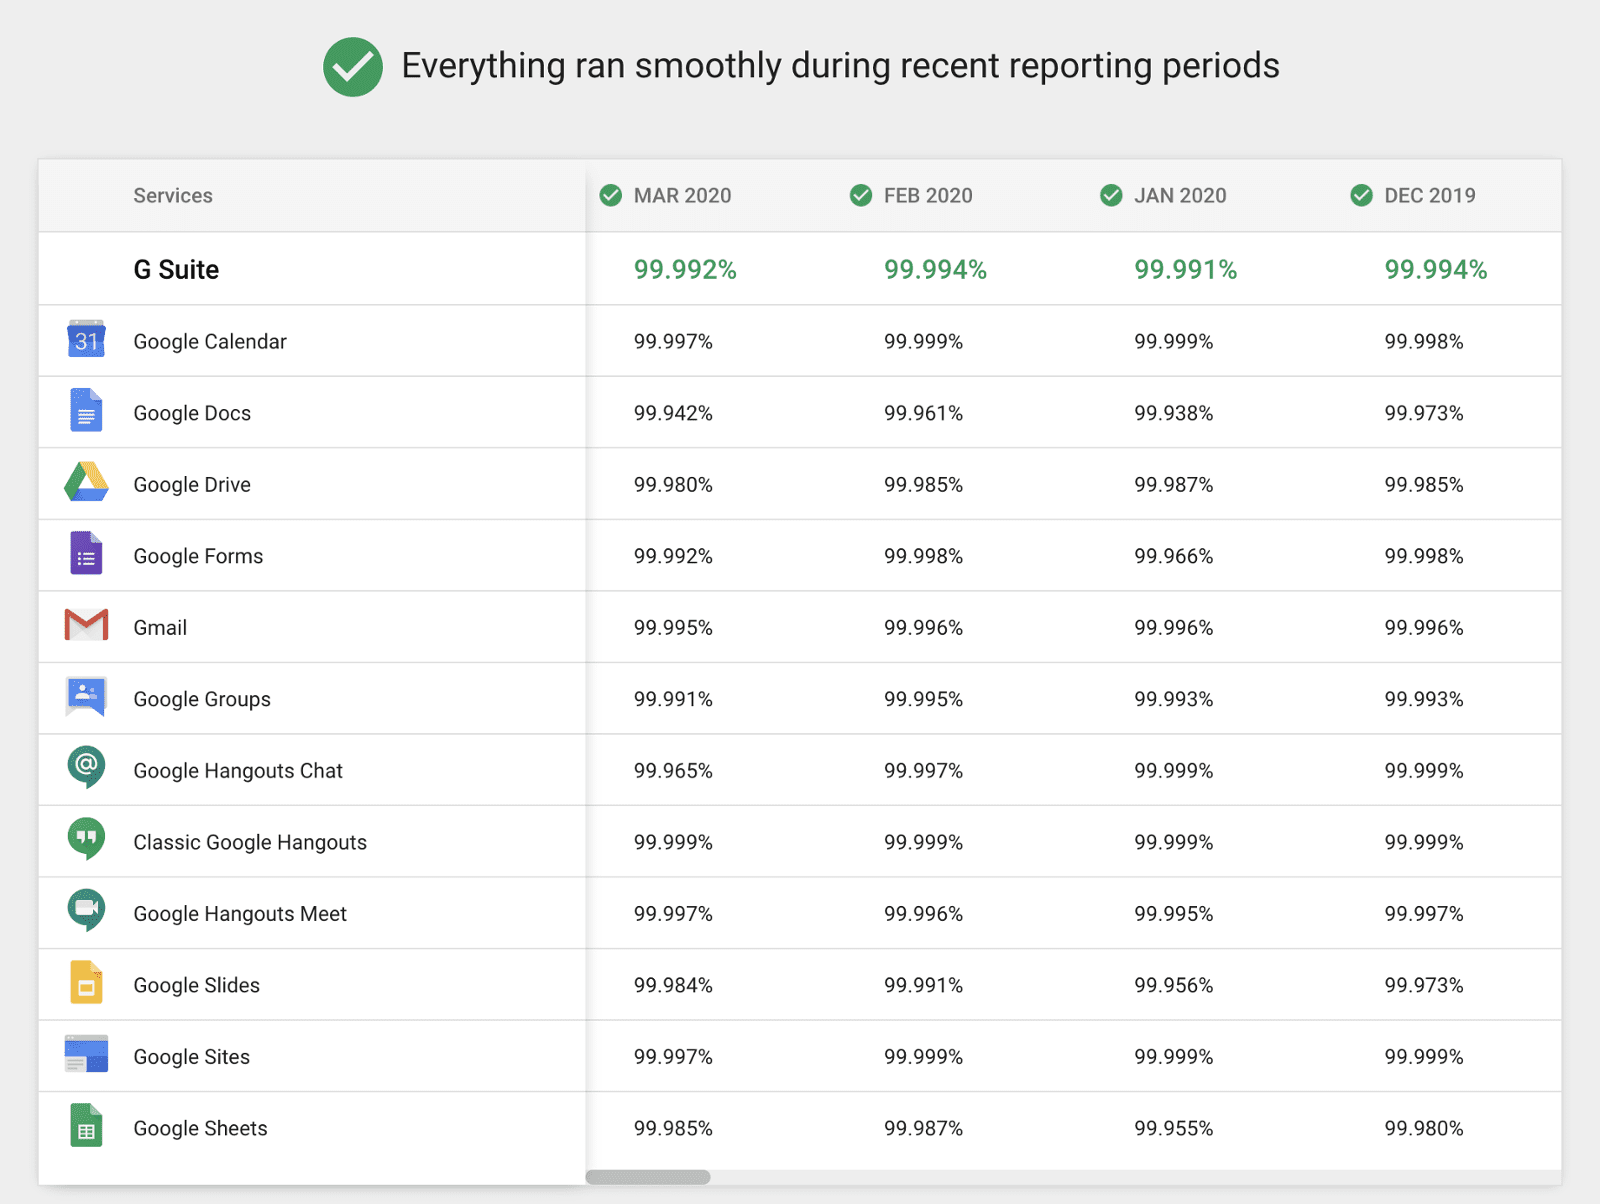Click the MAR 2020 status checkmark
Image resolution: width=1600 pixels, height=1204 pixels.
tap(610, 196)
